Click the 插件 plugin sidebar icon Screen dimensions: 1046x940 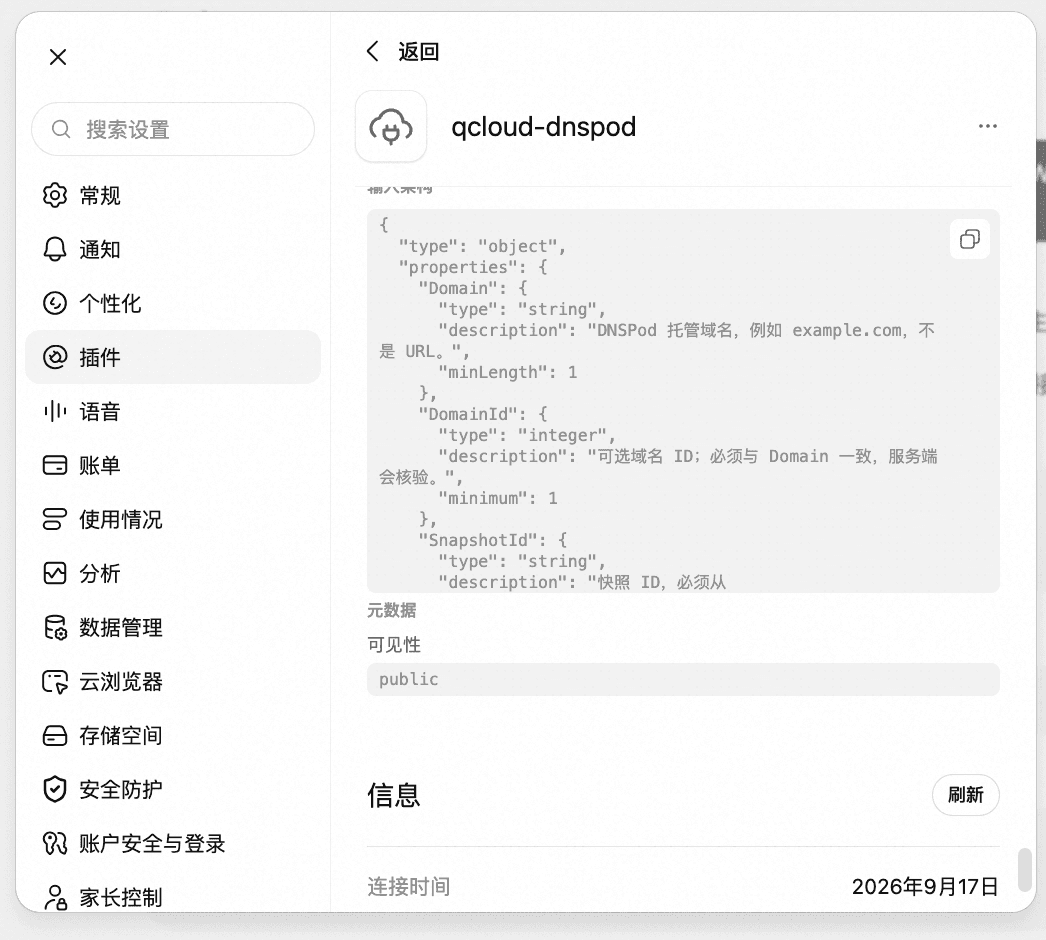[55, 357]
